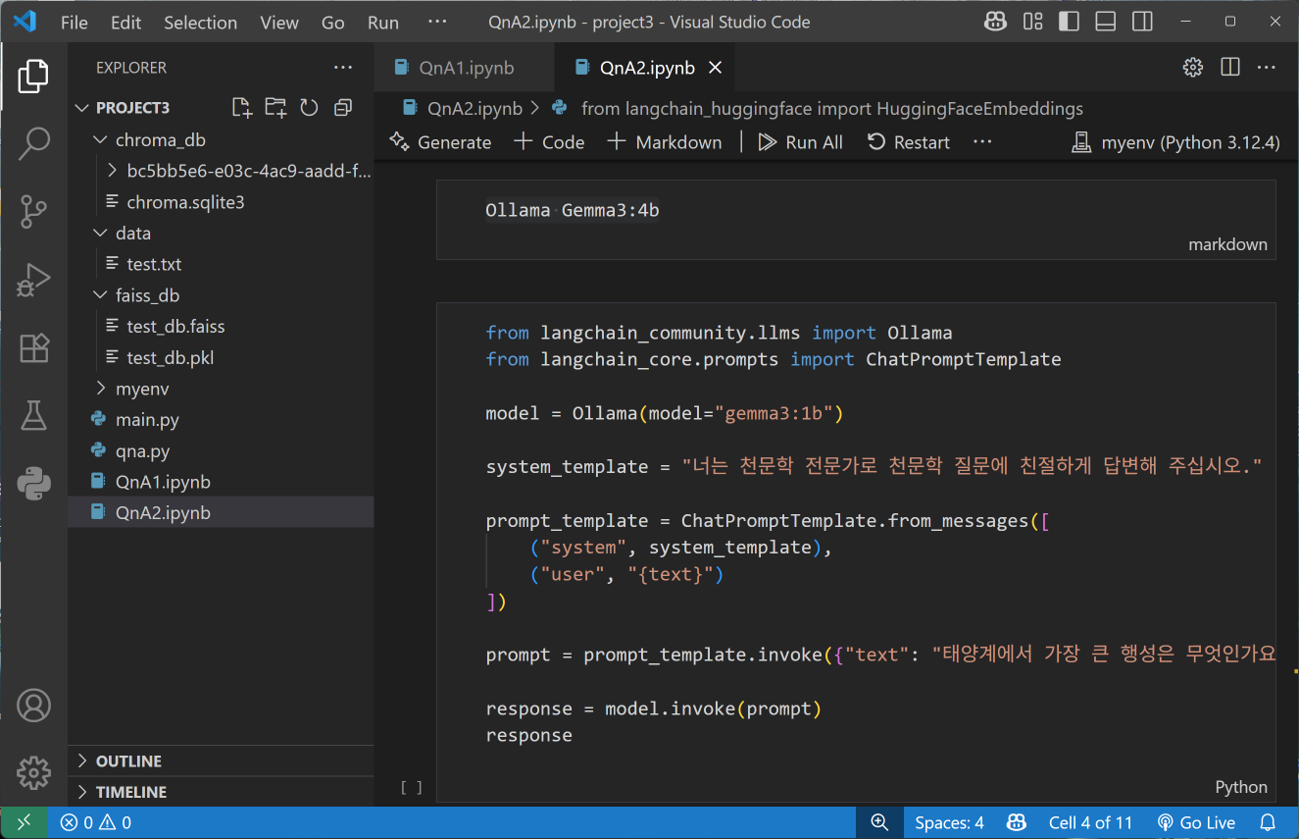Start Go Live server
The image size is (1299, 839).
1197,822
